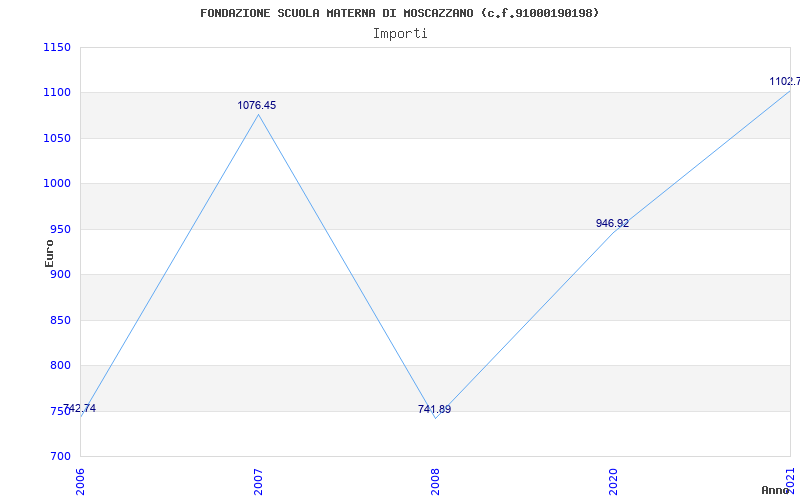This screenshot has width=800, height=500.
Task: Select the 741.89 data label
Action: coord(434,409)
